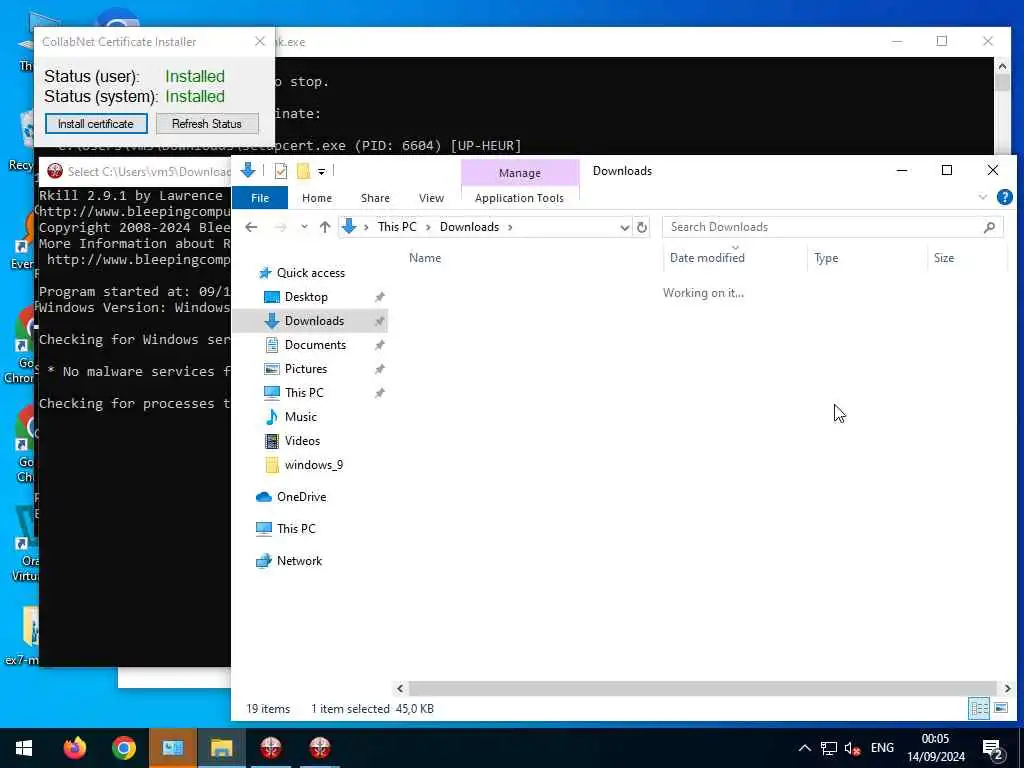Open the Action Center notifications icon
This screenshot has width=1024, height=768.
(992, 748)
